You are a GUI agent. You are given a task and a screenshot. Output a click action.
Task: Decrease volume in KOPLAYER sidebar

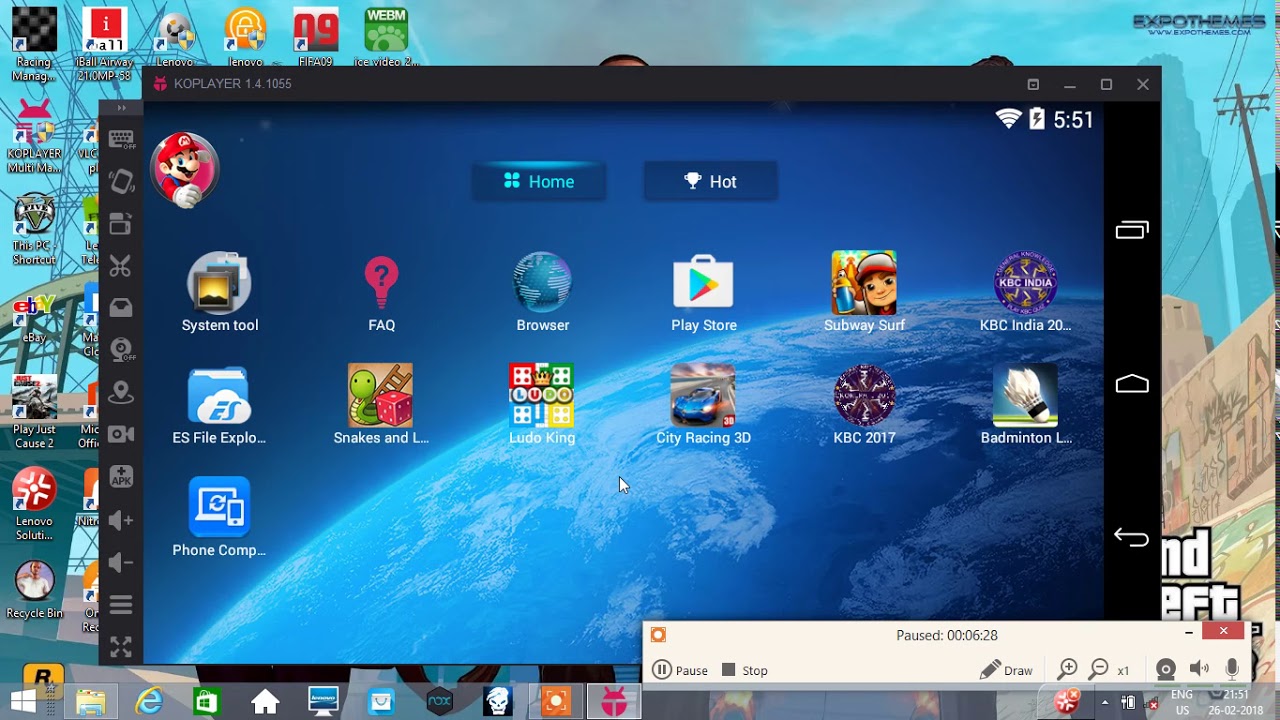[121, 563]
